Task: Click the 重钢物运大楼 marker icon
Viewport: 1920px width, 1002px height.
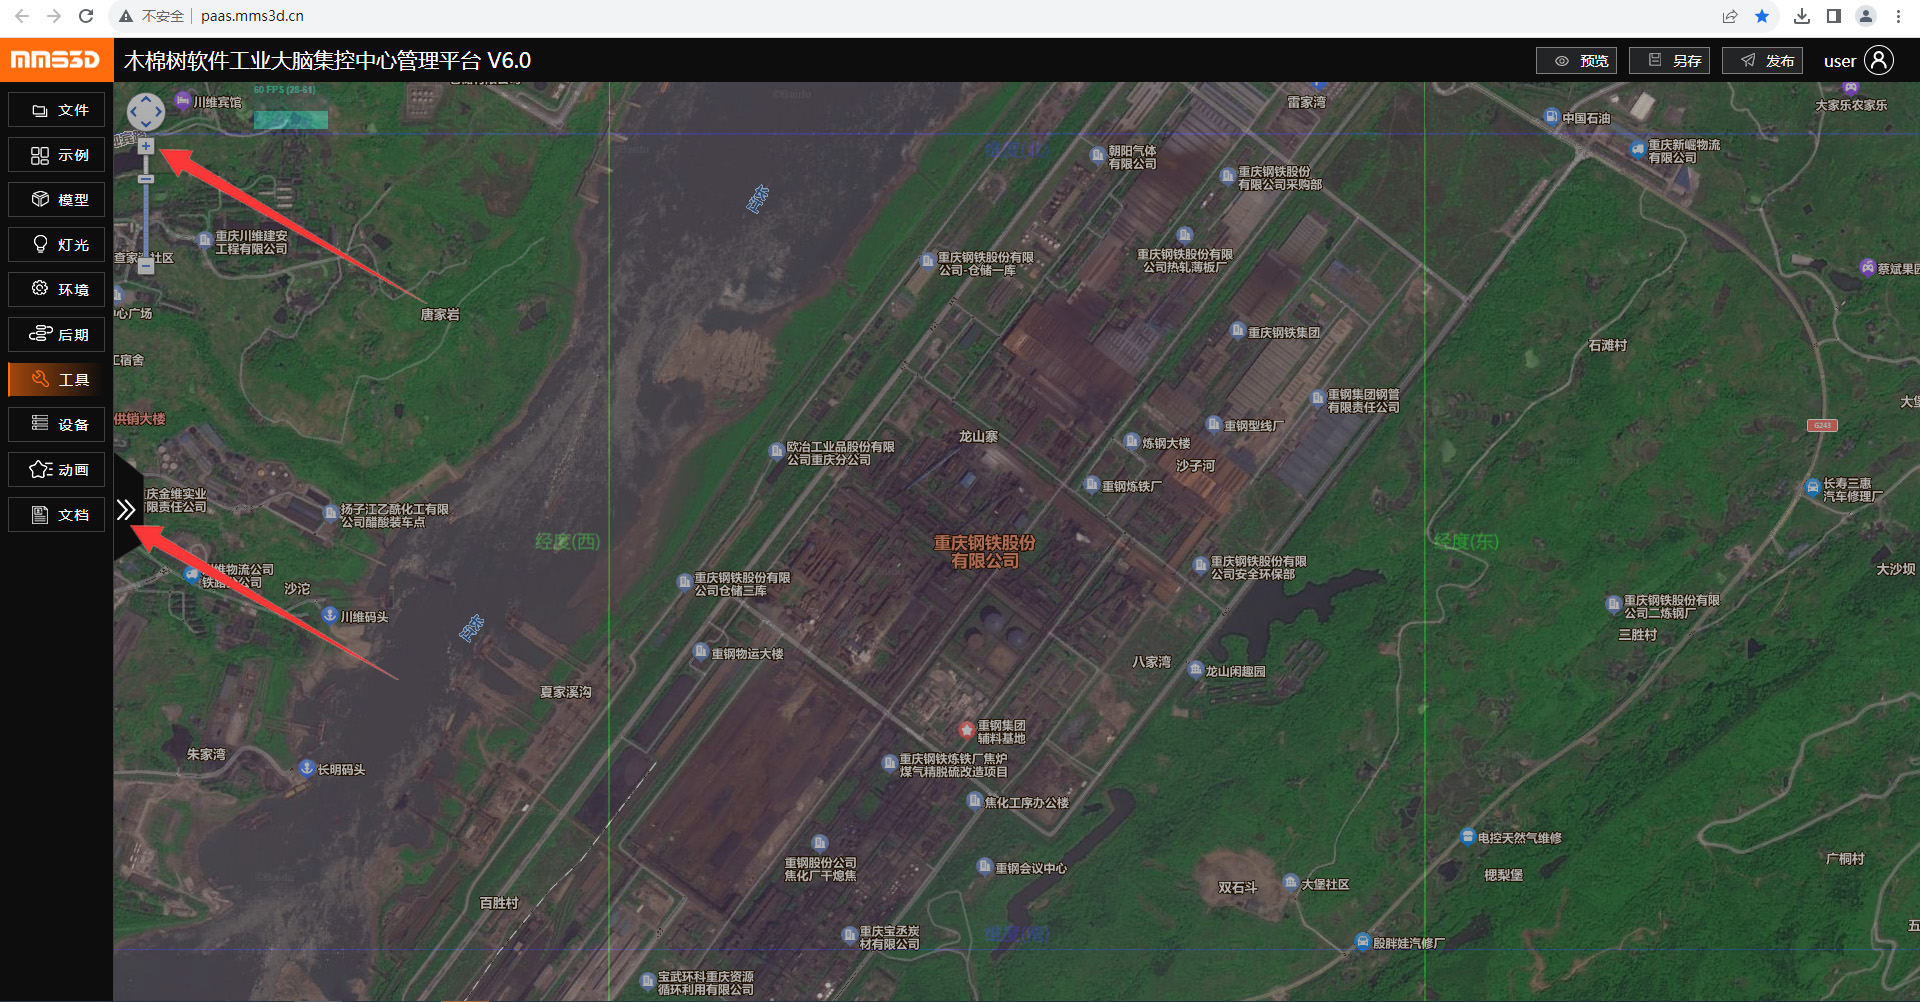Action: (x=701, y=652)
